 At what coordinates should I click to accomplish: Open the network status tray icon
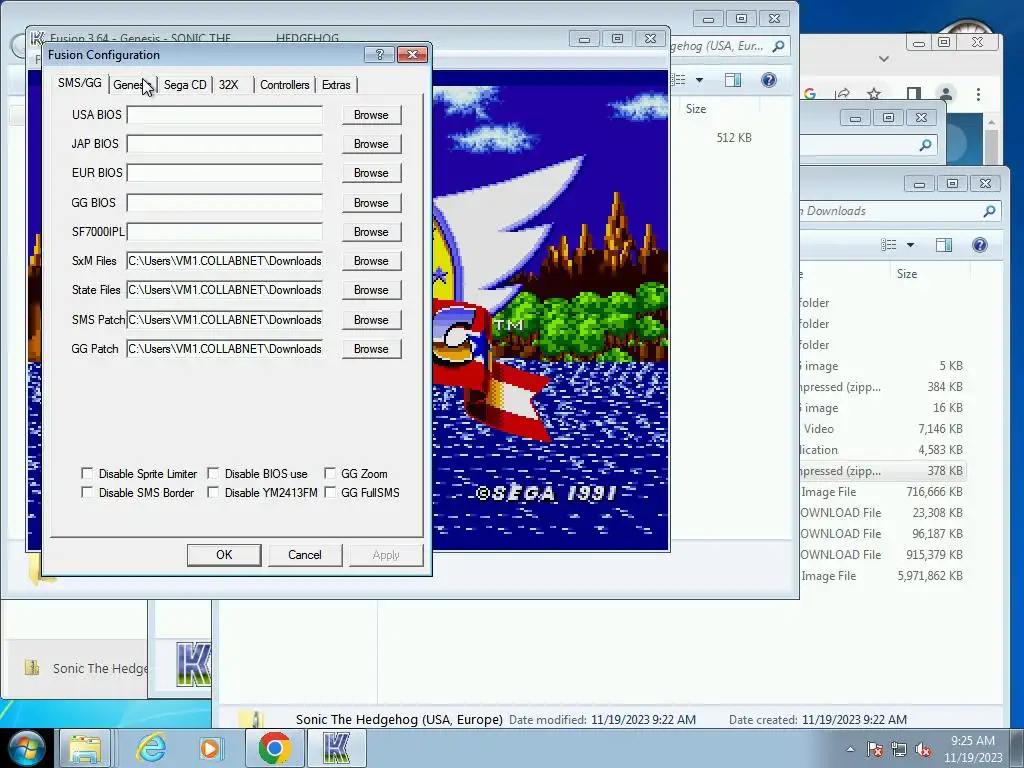point(899,749)
